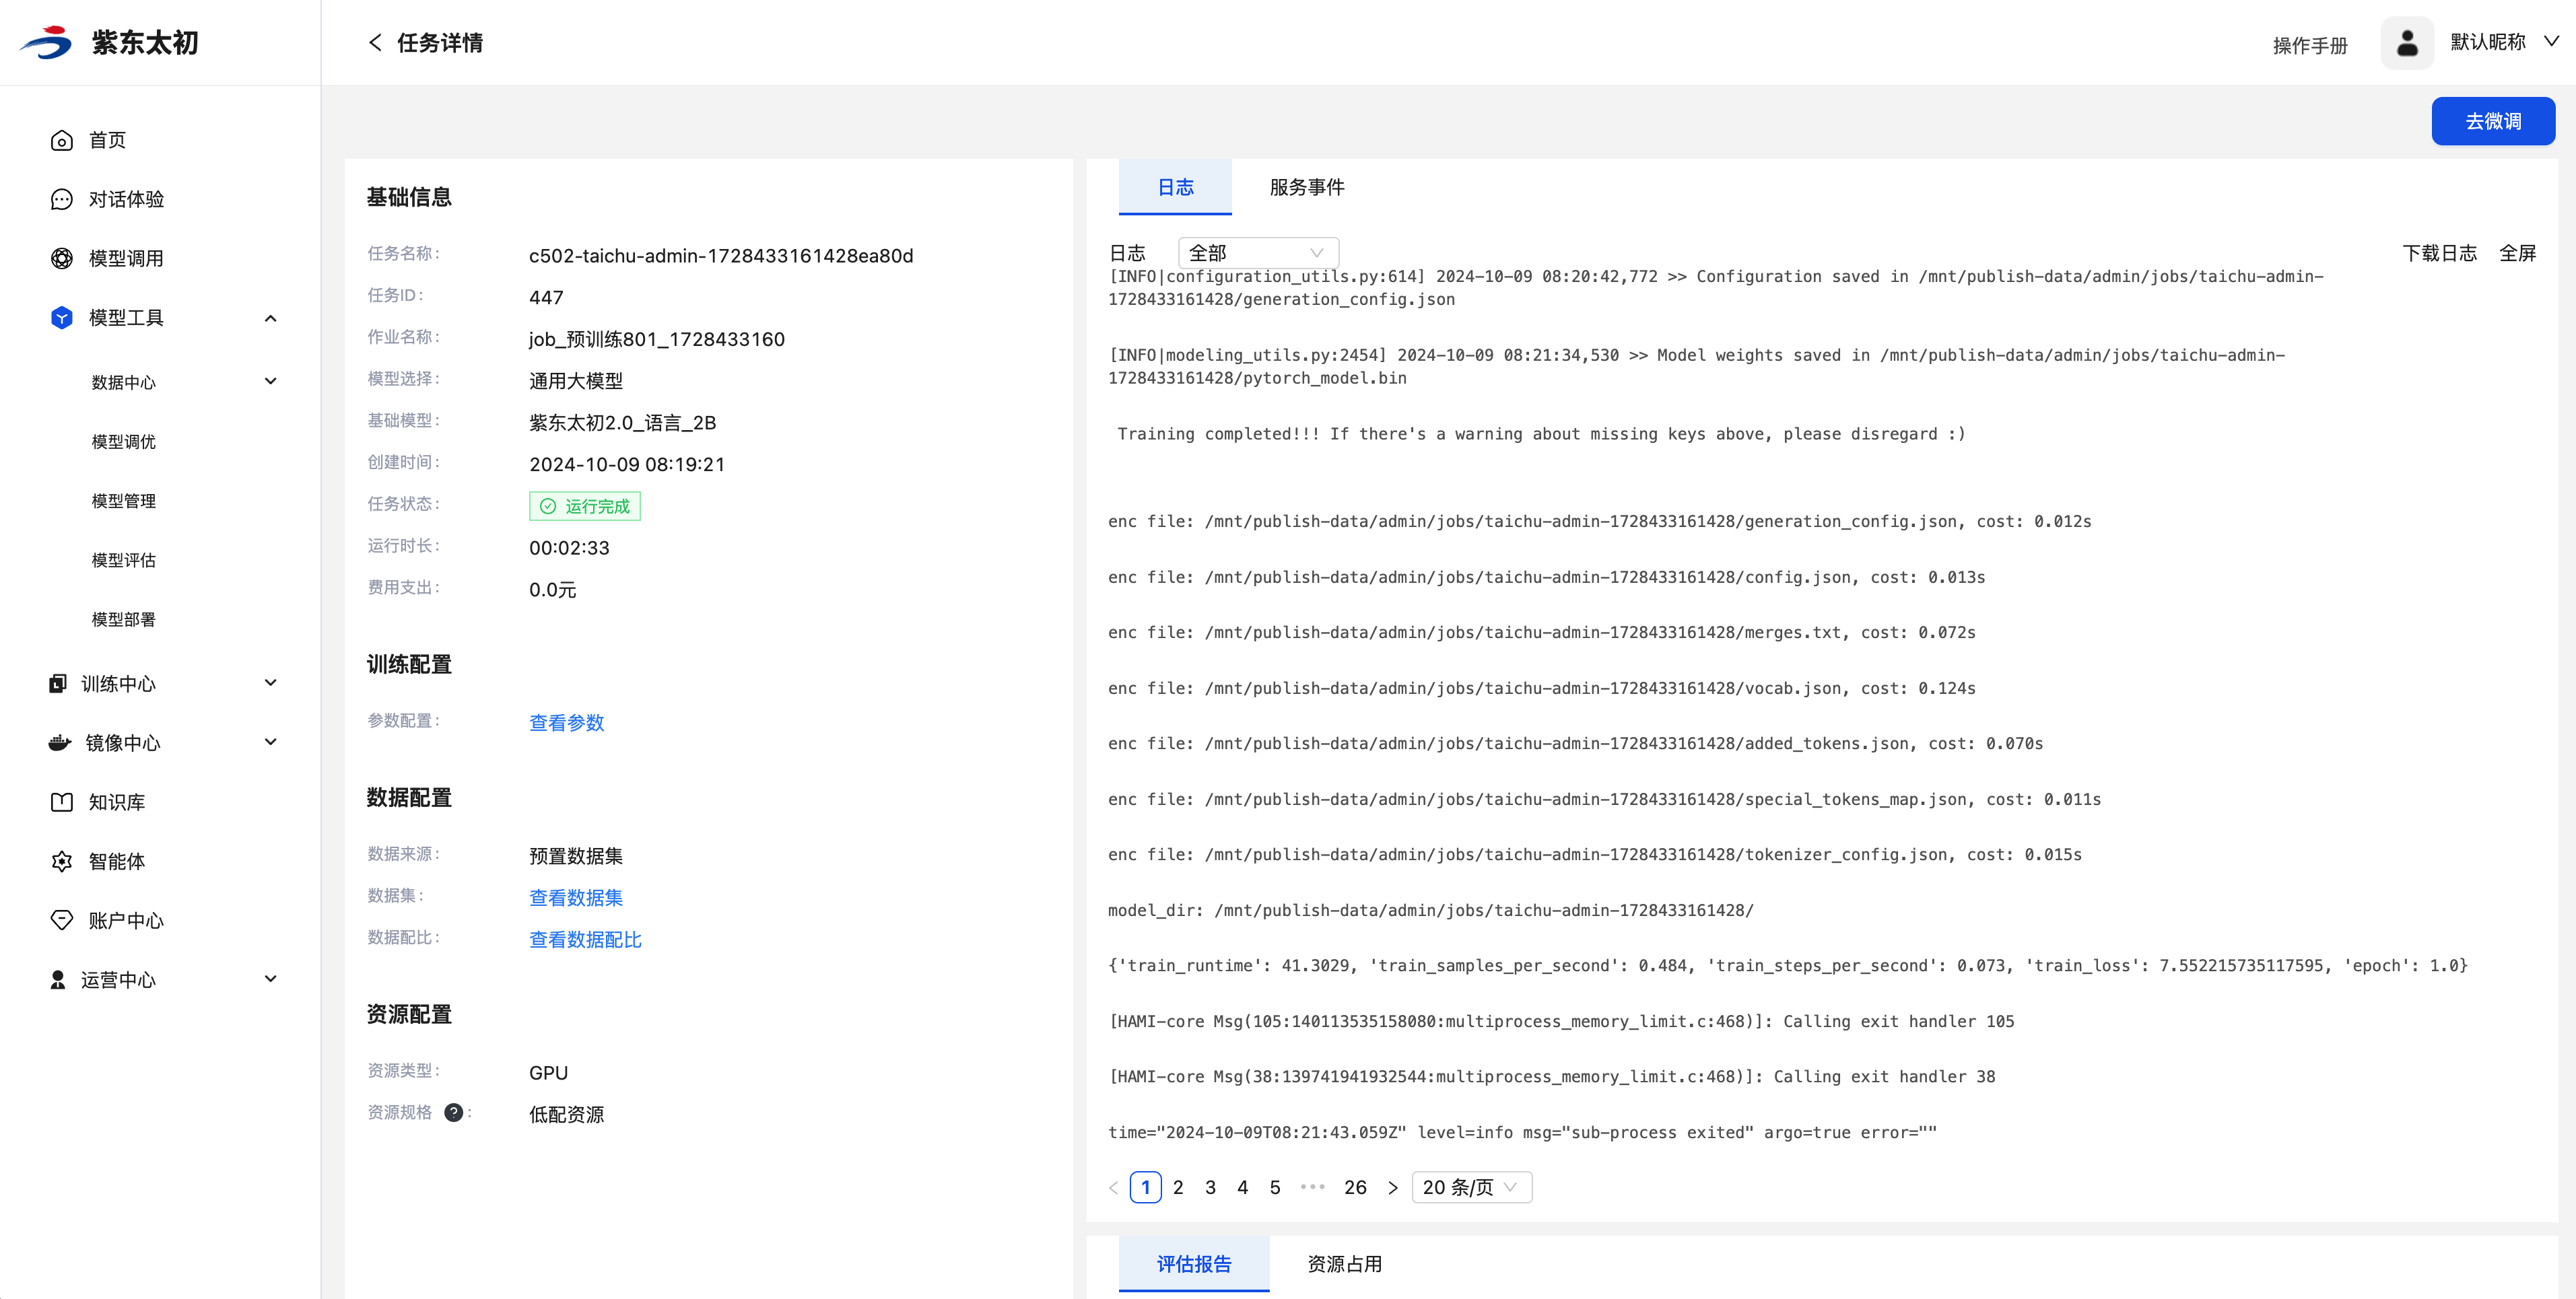
Task: Open the 全部 log filter dropdown
Action: 1257,253
